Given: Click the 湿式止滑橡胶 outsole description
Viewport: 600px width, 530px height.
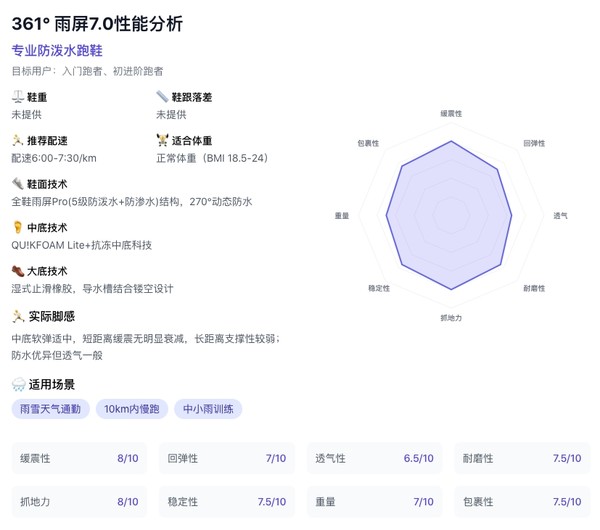Looking at the screenshot, I should pos(92,289).
